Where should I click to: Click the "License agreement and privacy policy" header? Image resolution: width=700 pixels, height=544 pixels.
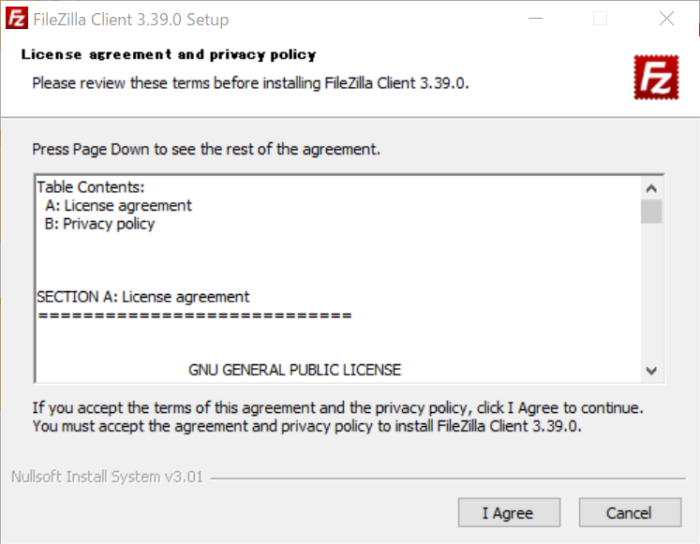click(168, 54)
